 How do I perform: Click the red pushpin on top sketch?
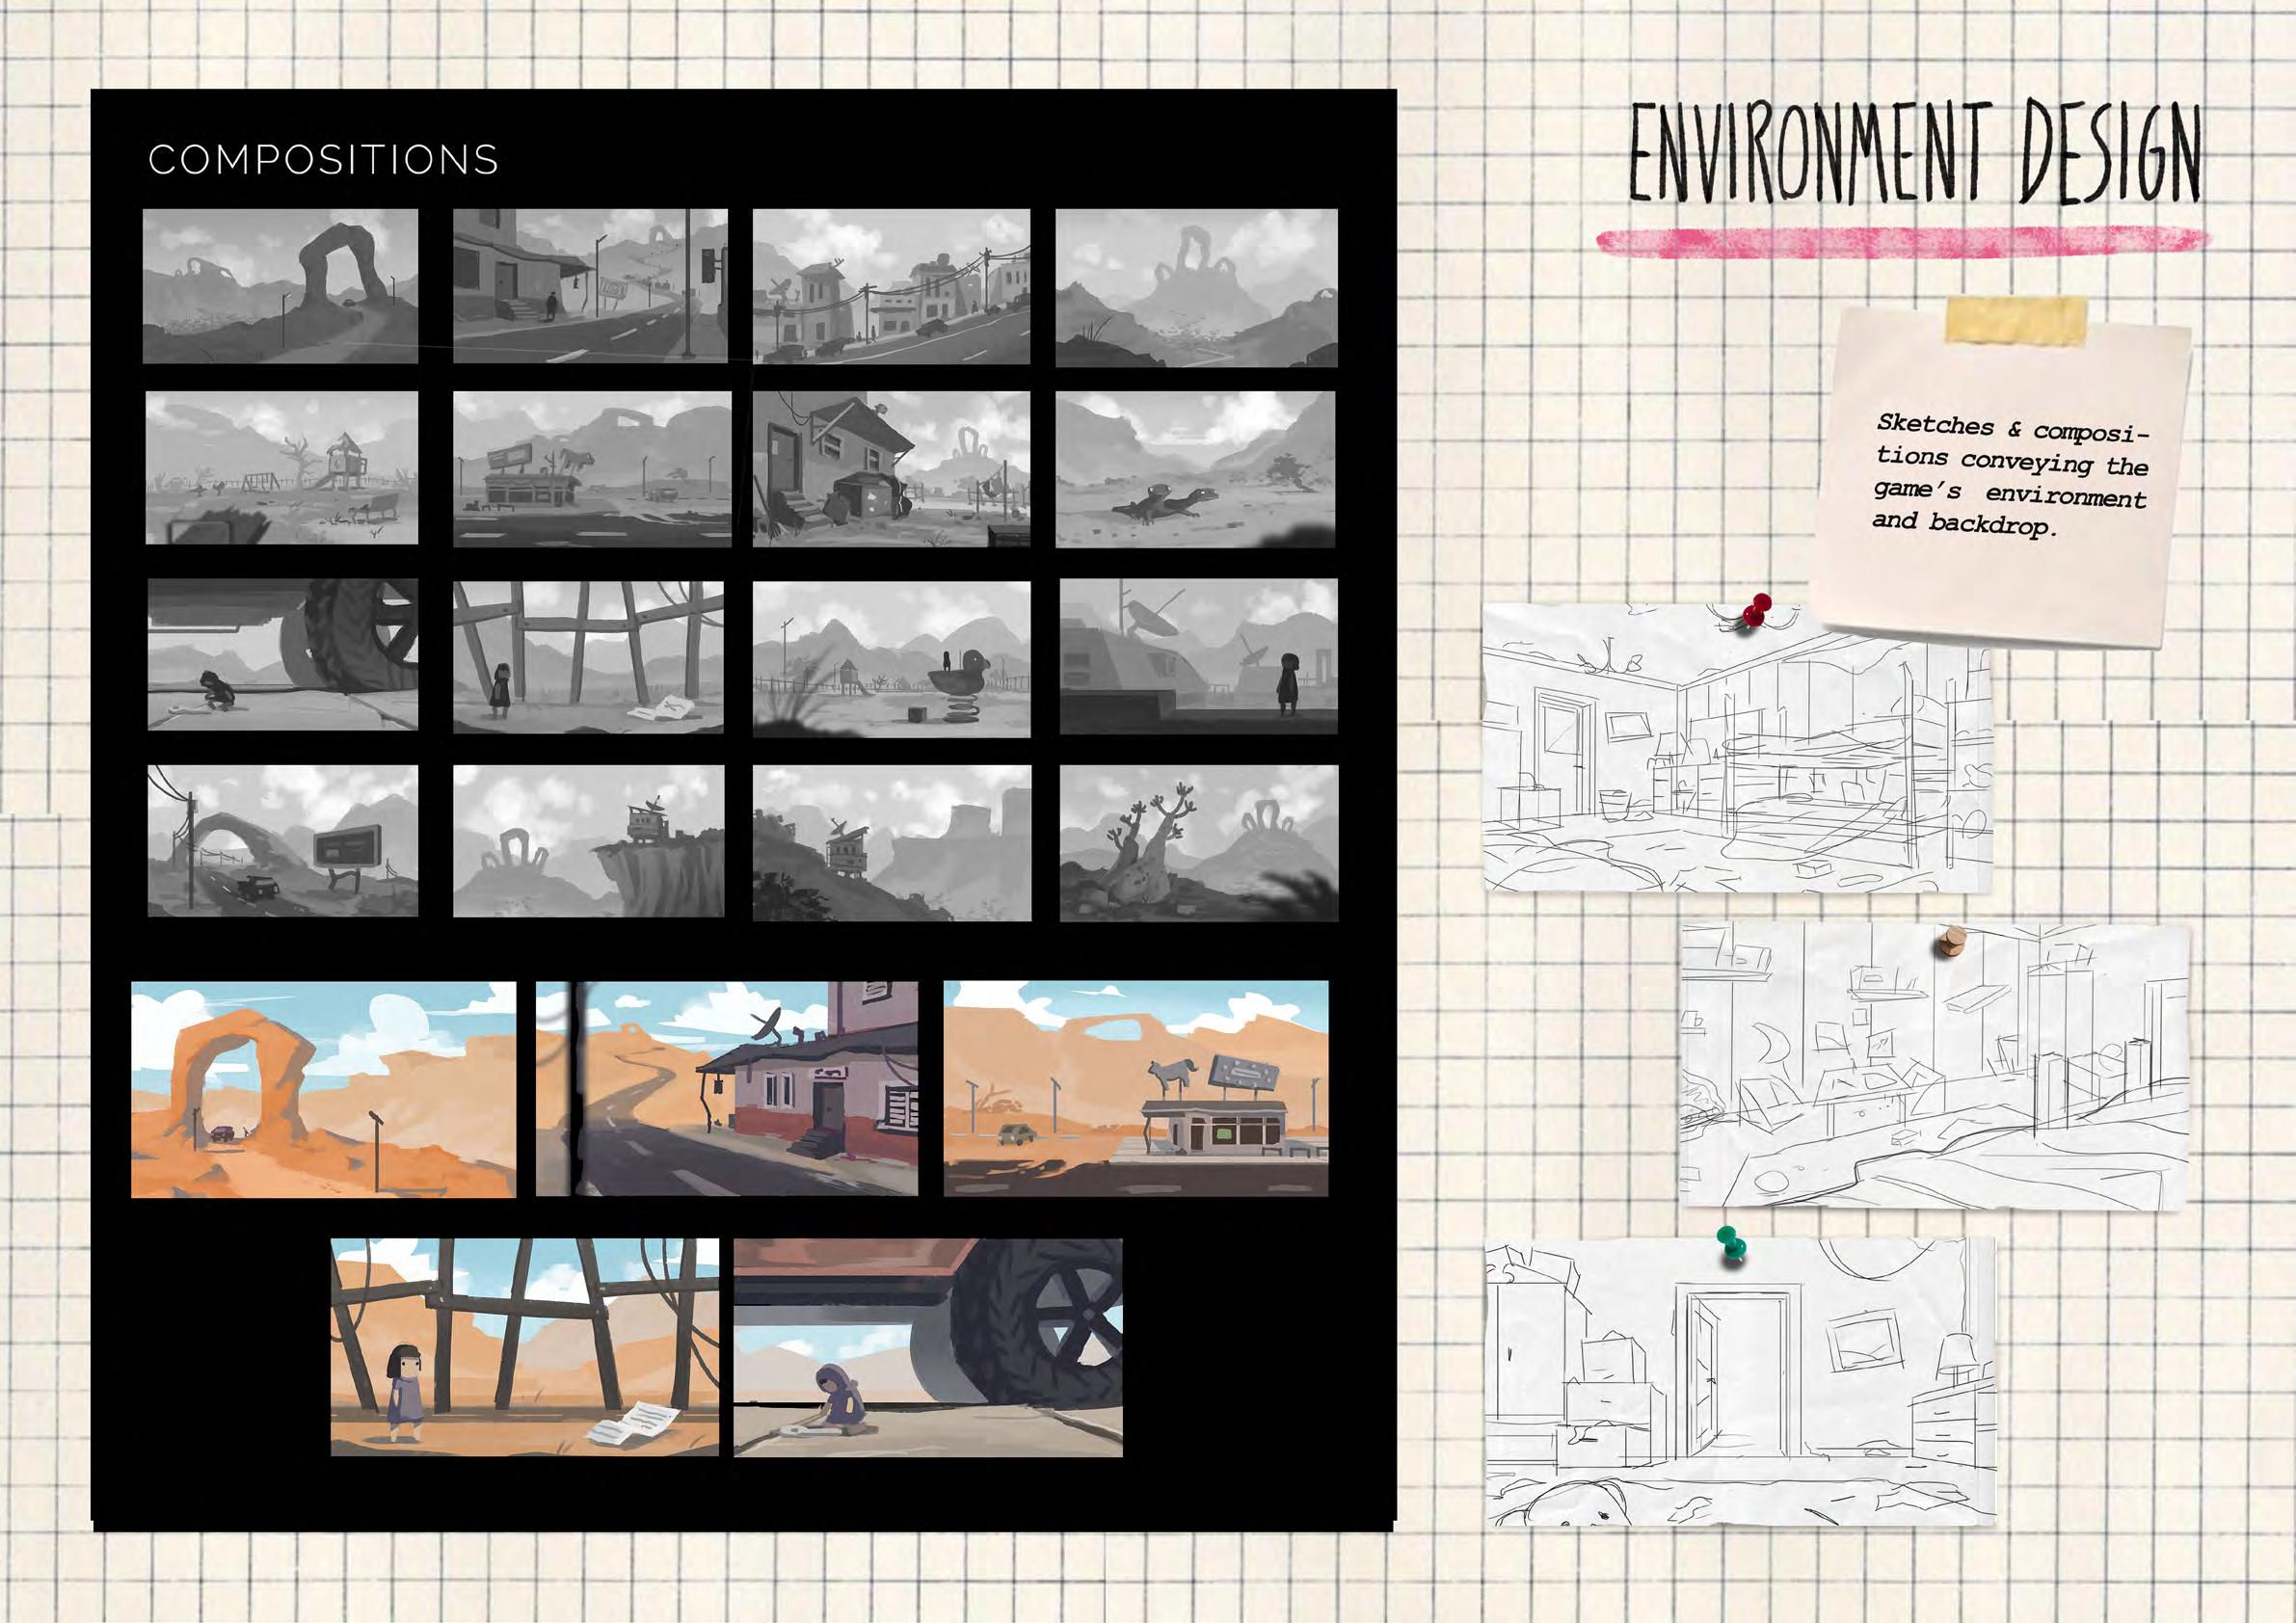click(1757, 609)
